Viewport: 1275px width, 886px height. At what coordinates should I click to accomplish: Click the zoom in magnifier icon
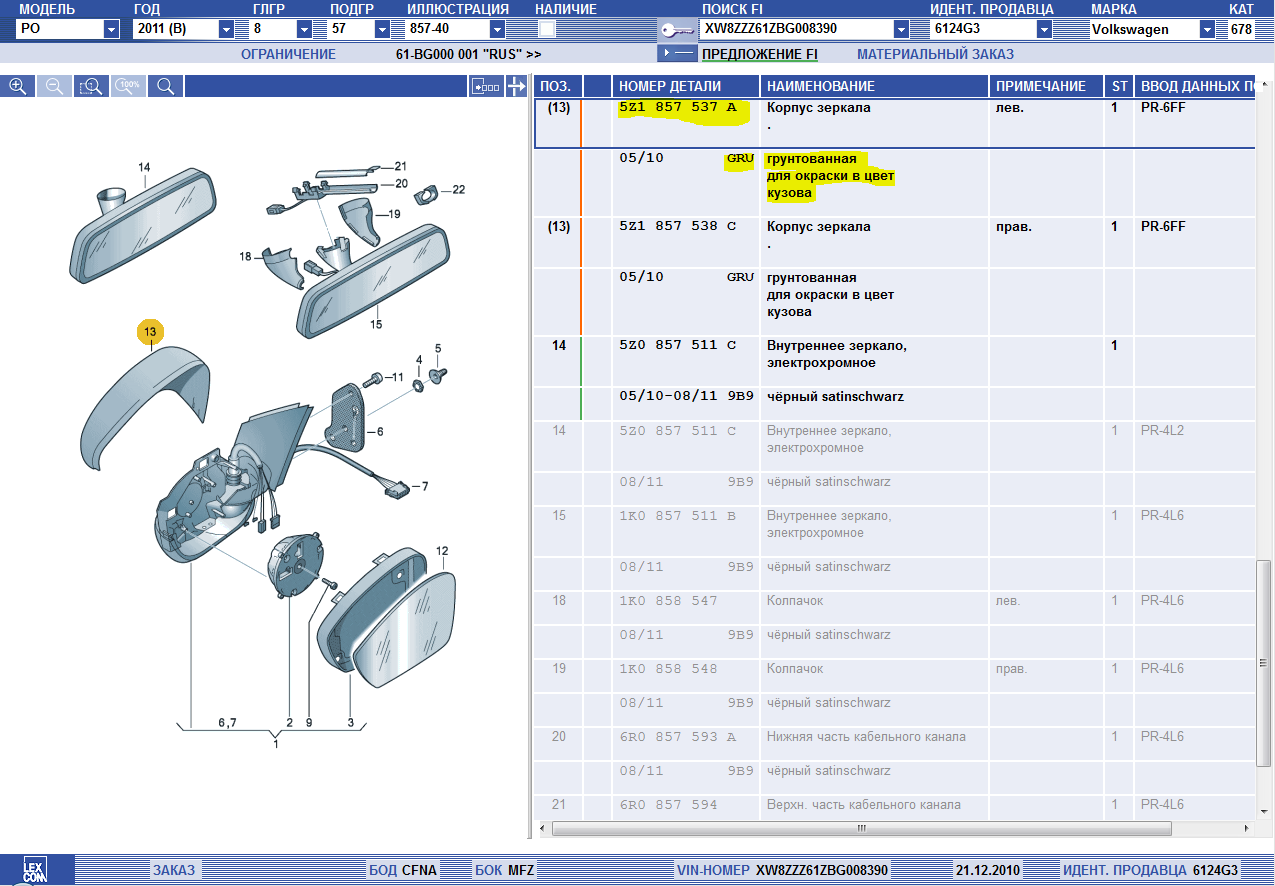[x=17, y=87]
